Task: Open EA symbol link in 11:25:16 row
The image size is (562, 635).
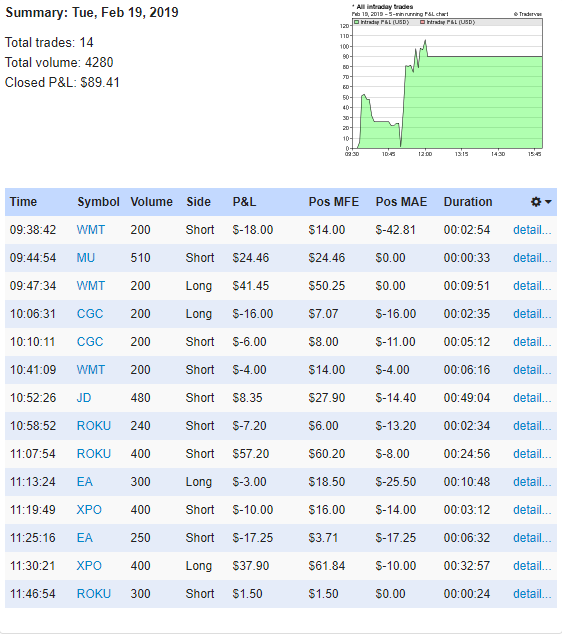Action: coord(85,537)
